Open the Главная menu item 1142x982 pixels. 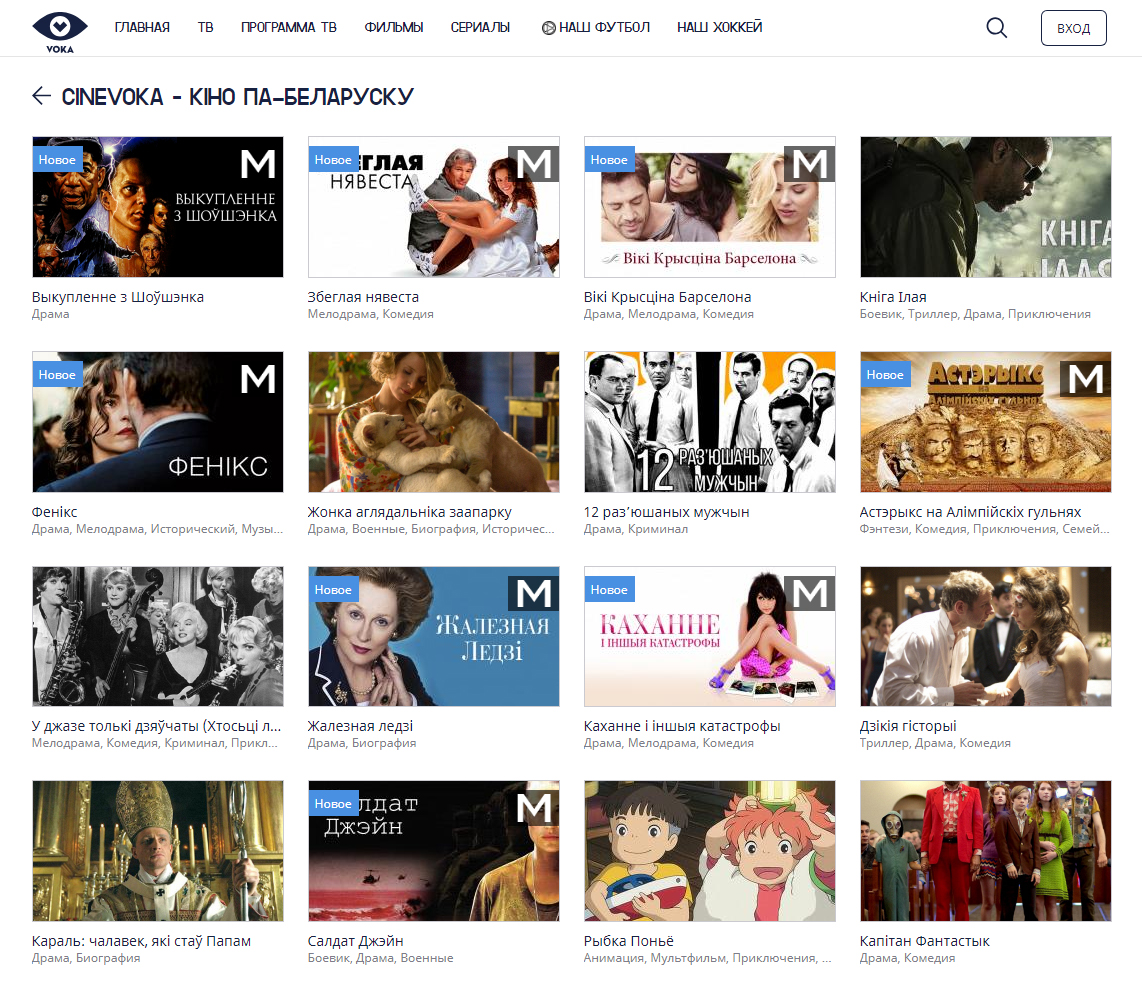click(142, 28)
